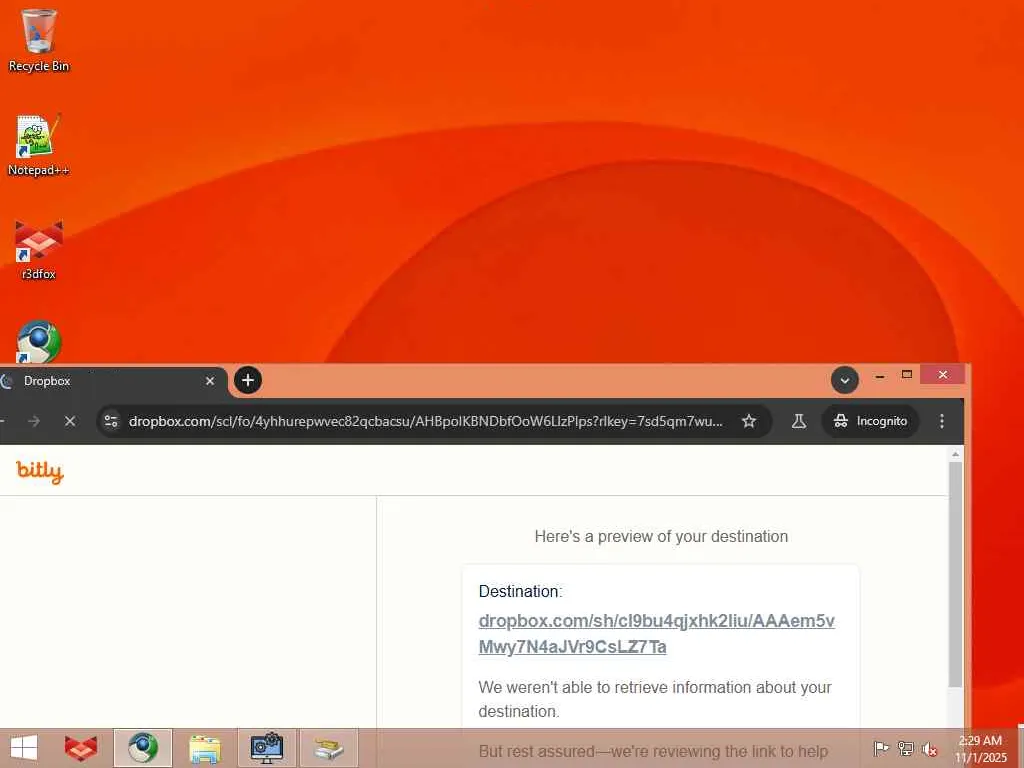Open the experiments flask icon
The image size is (1024, 768).
click(799, 421)
